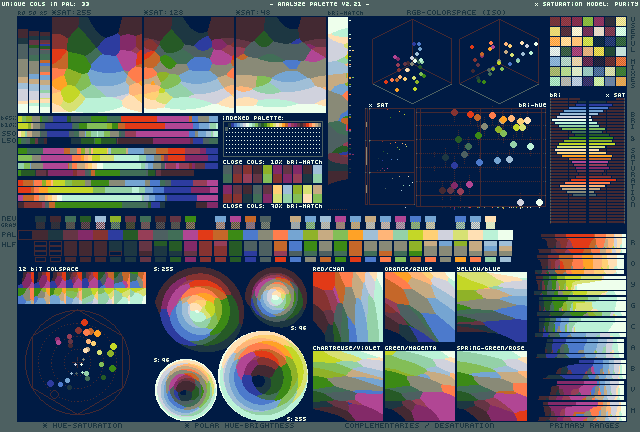Viewport: 640px width, 432px height.
Task: Click the '% Polar Hue-Brightness' footer label
Action: tap(239, 425)
